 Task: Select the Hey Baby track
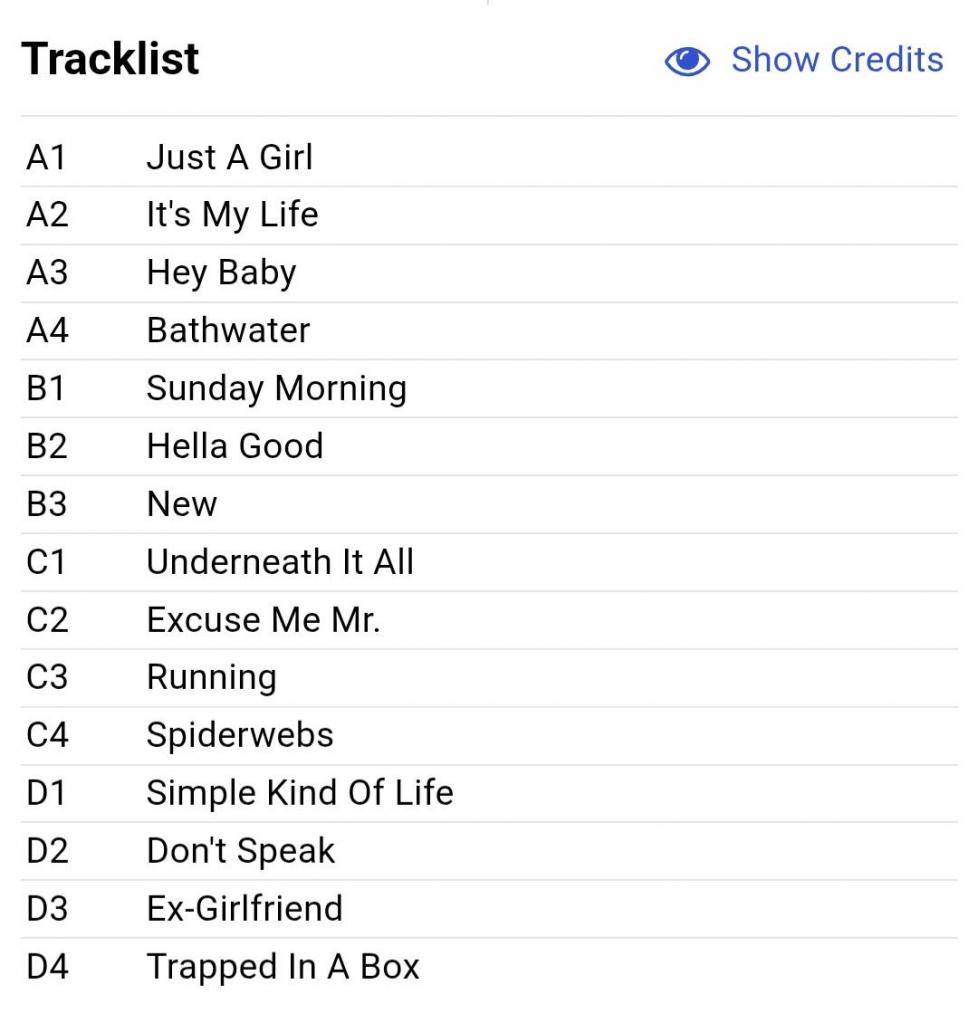pos(221,273)
